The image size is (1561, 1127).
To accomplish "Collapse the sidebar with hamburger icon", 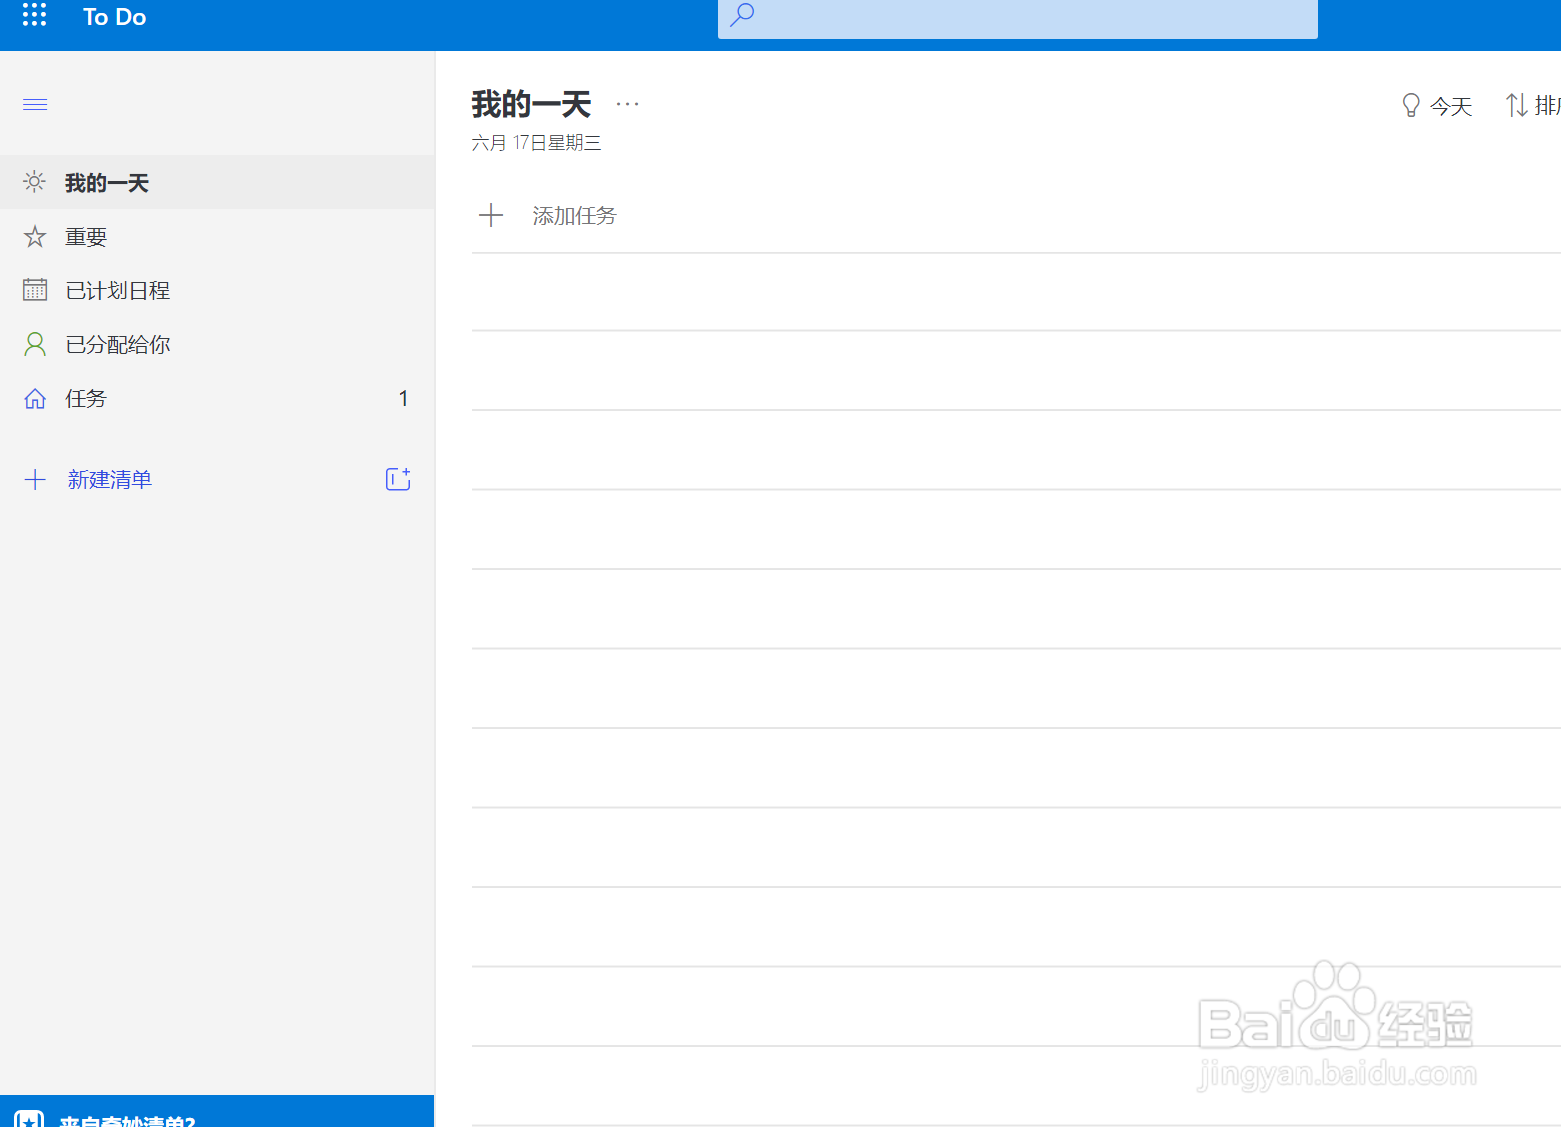I will (x=35, y=105).
